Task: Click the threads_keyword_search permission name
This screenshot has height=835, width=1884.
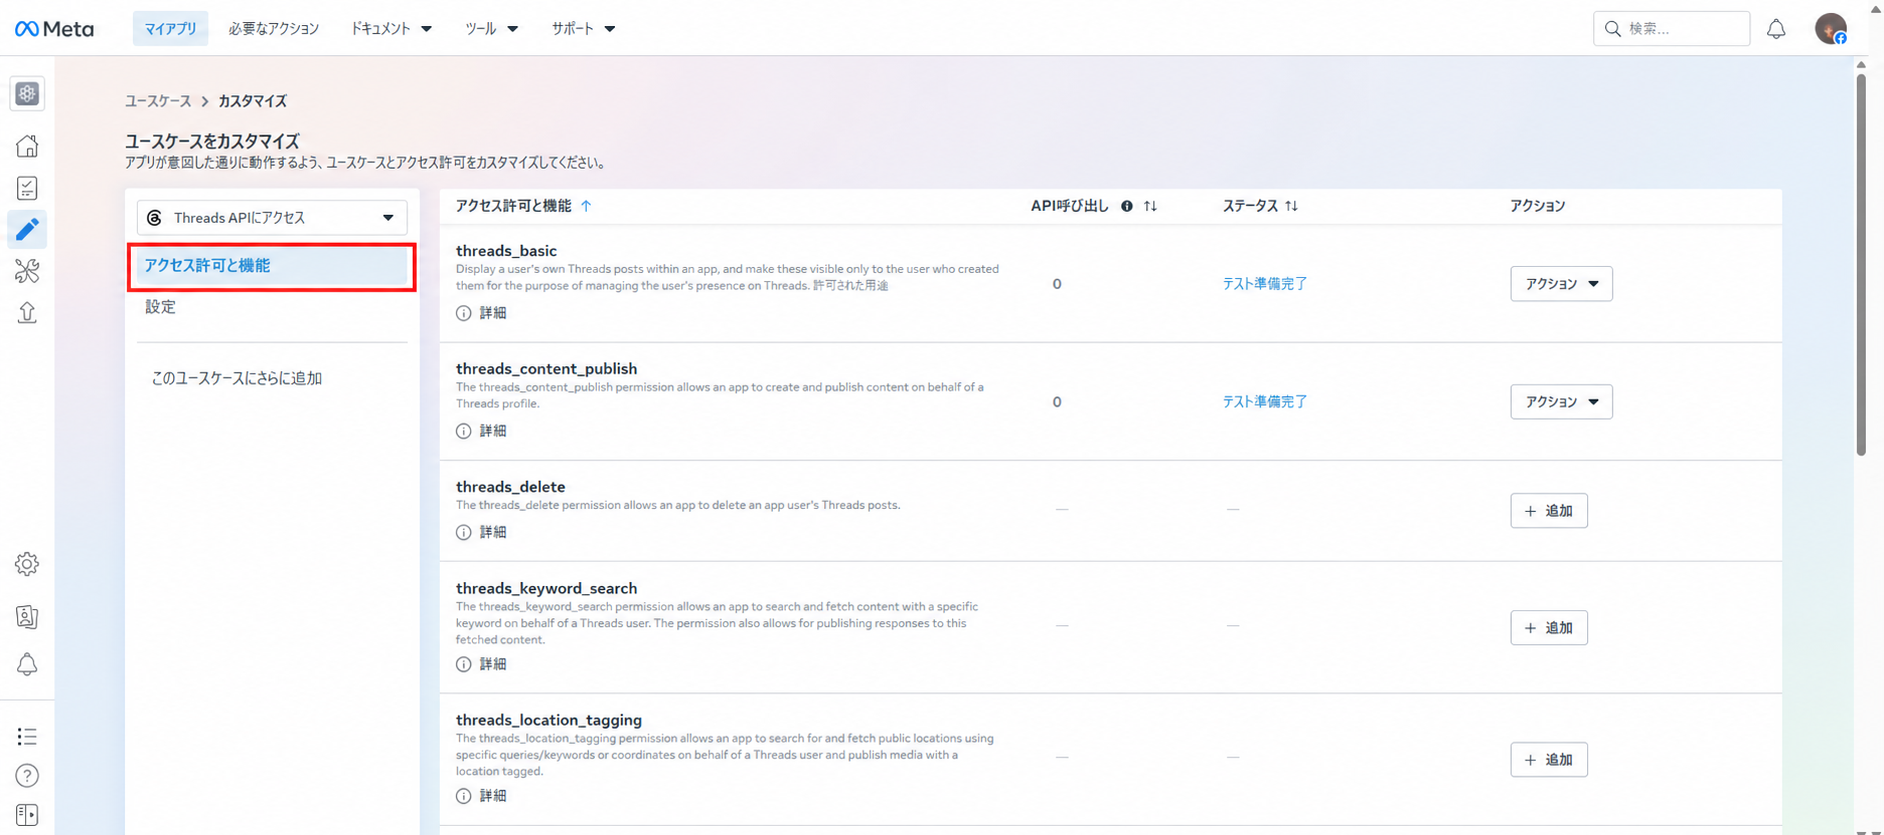Action: coord(546,589)
